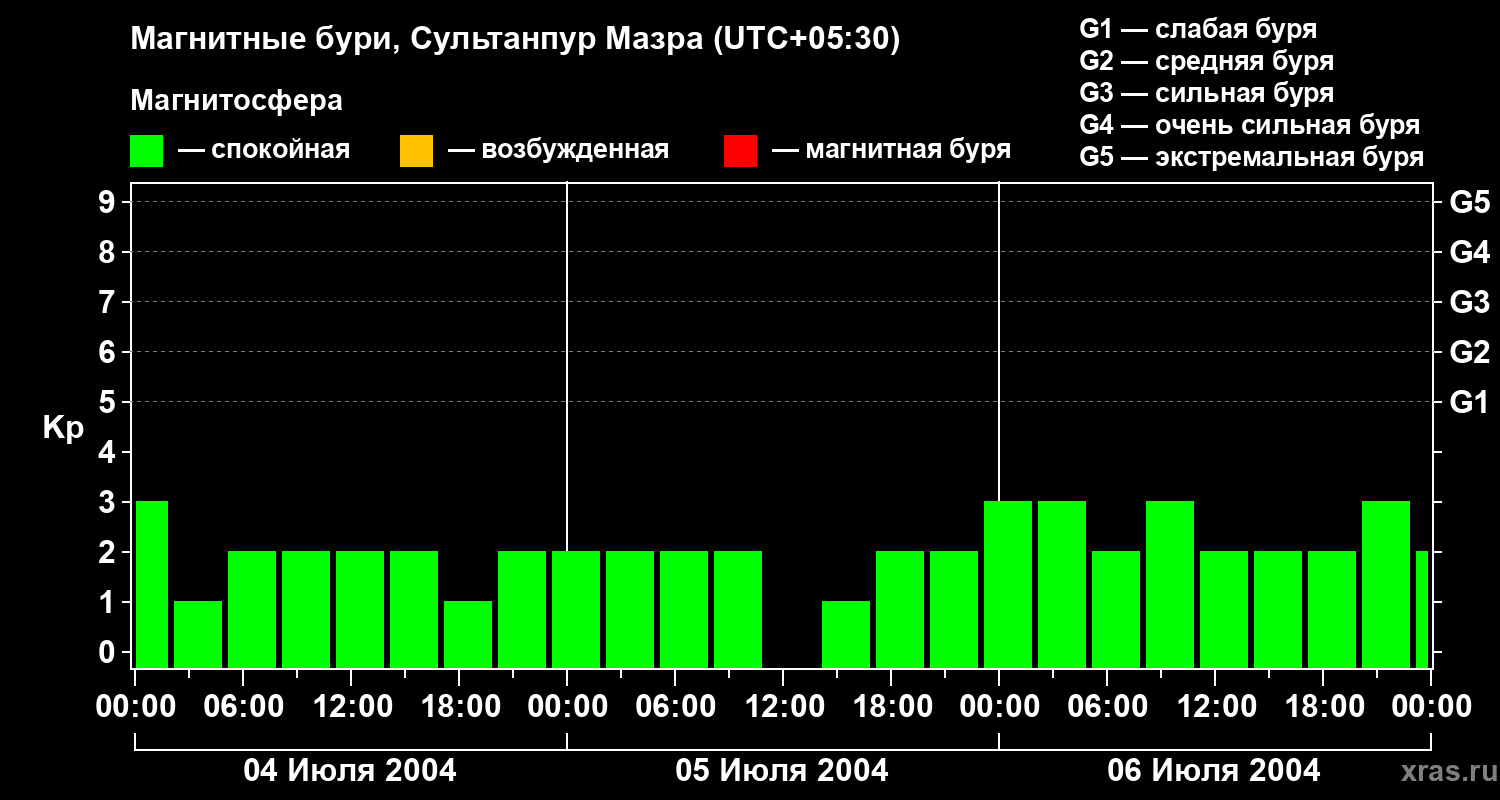Click the narrow Kp 3 bar starting 04 July
This screenshot has height=800, width=1500.
coord(152,584)
